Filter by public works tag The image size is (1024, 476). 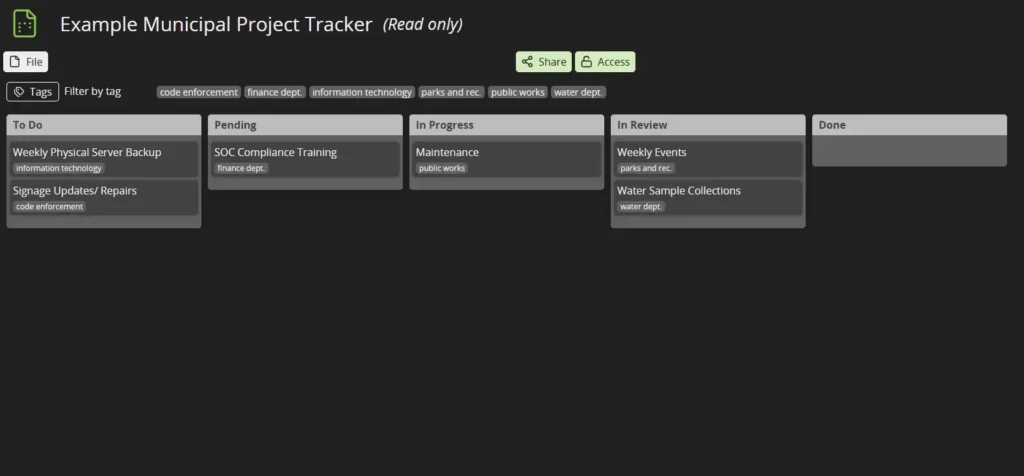pyautogui.click(x=518, y=93)
